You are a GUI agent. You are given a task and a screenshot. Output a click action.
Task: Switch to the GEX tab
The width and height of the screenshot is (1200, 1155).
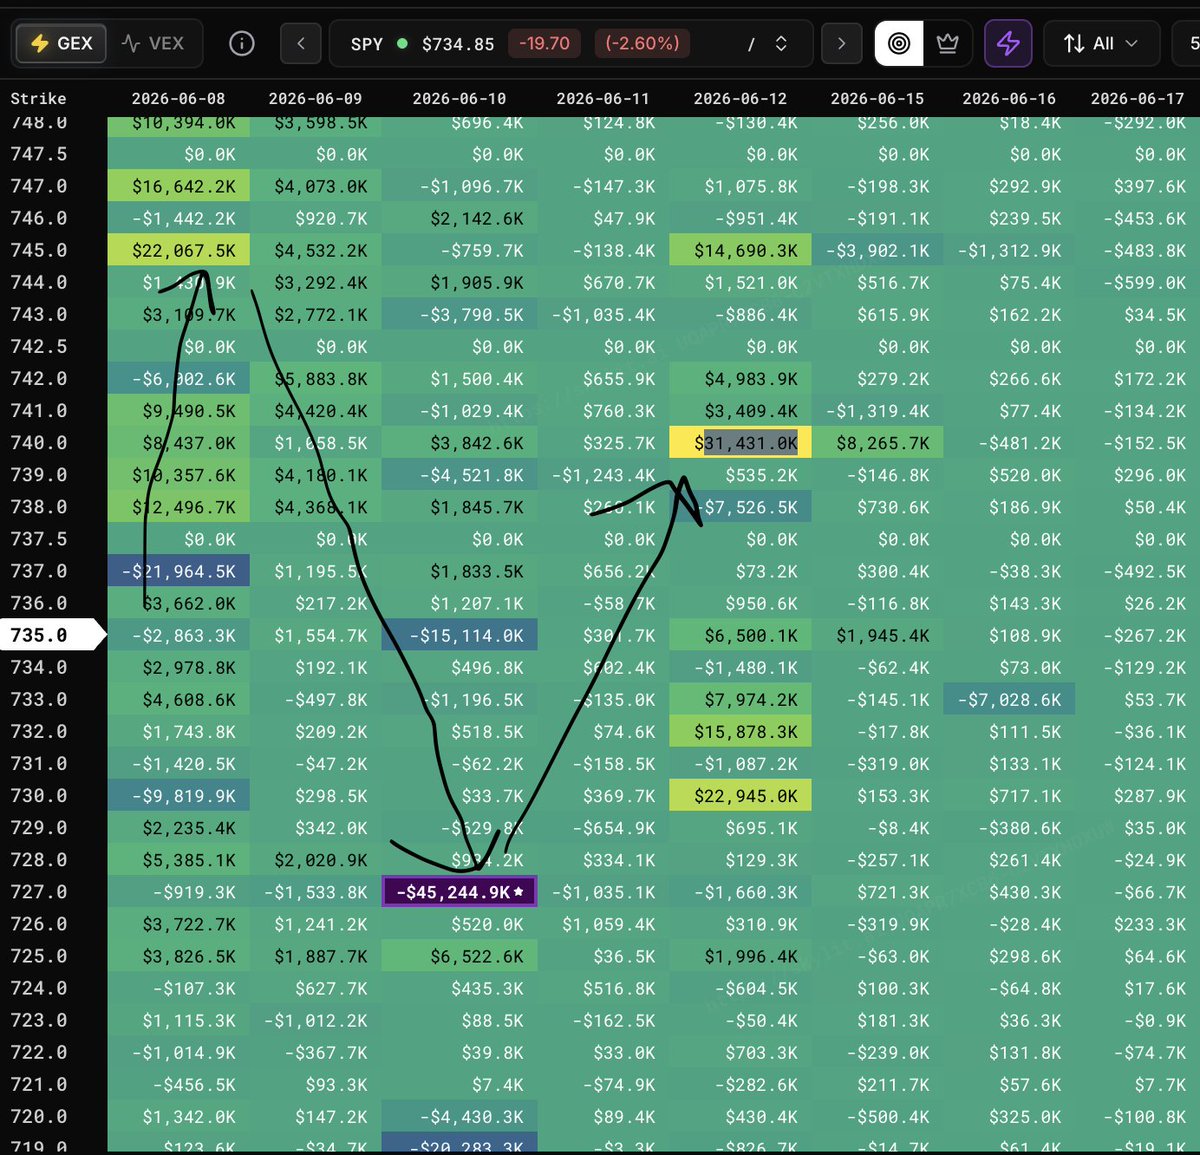click(62, 43)
